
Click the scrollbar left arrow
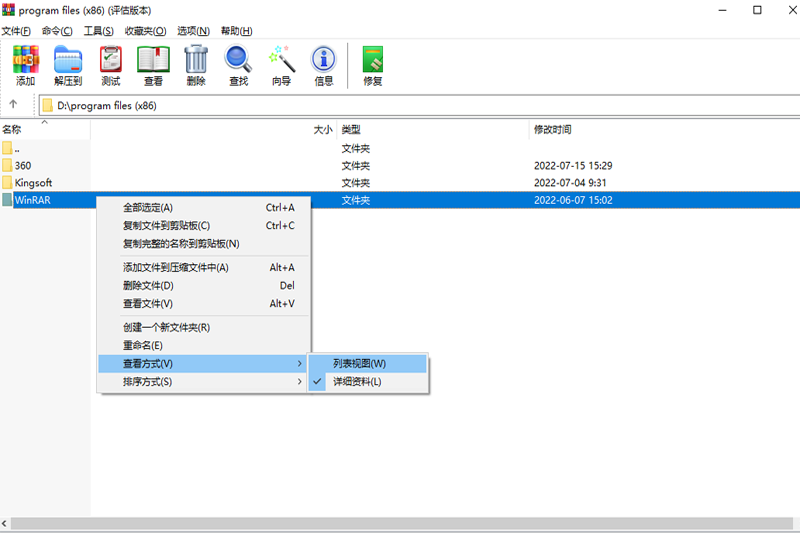click(5, 523)
